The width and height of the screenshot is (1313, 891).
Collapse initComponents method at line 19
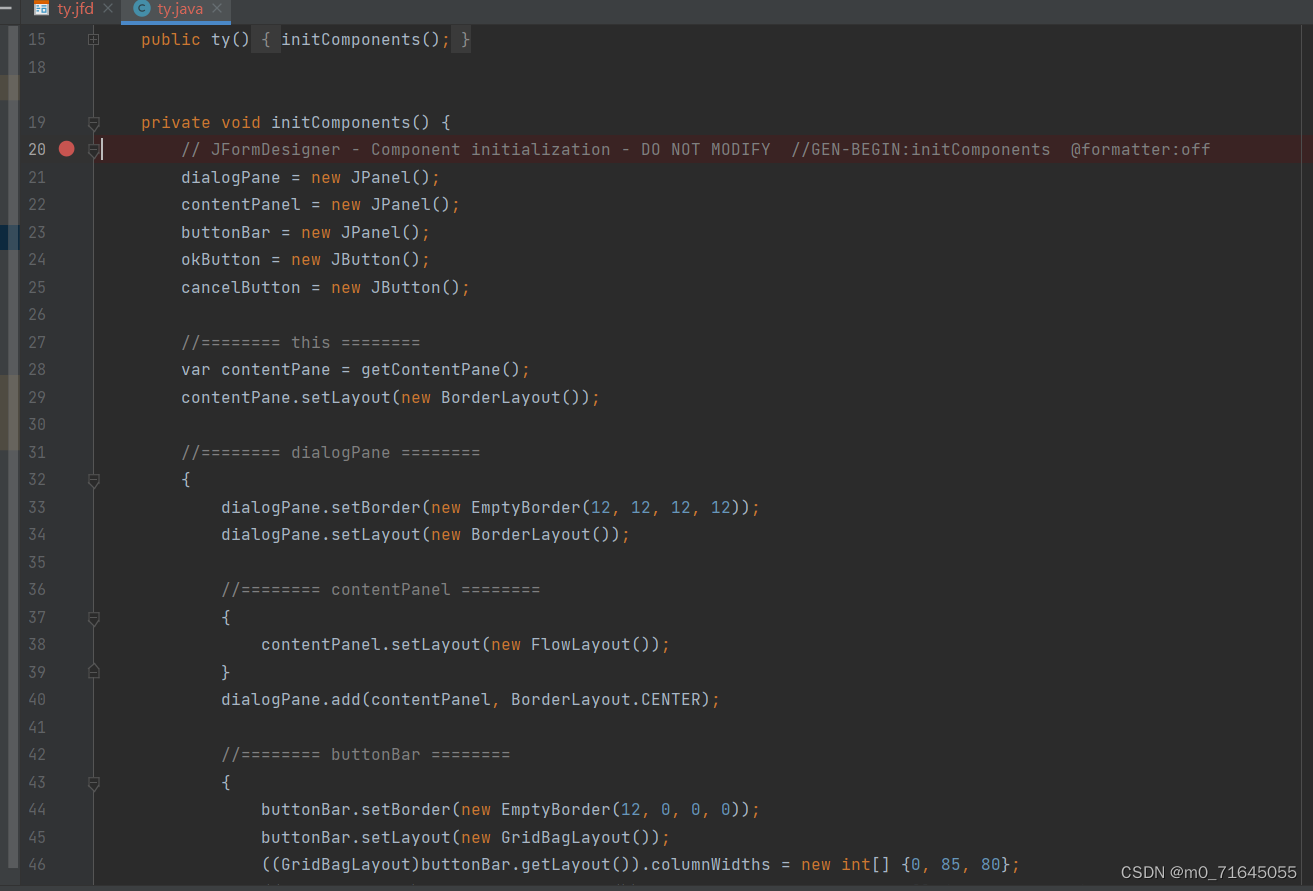[x=93, y=122]
